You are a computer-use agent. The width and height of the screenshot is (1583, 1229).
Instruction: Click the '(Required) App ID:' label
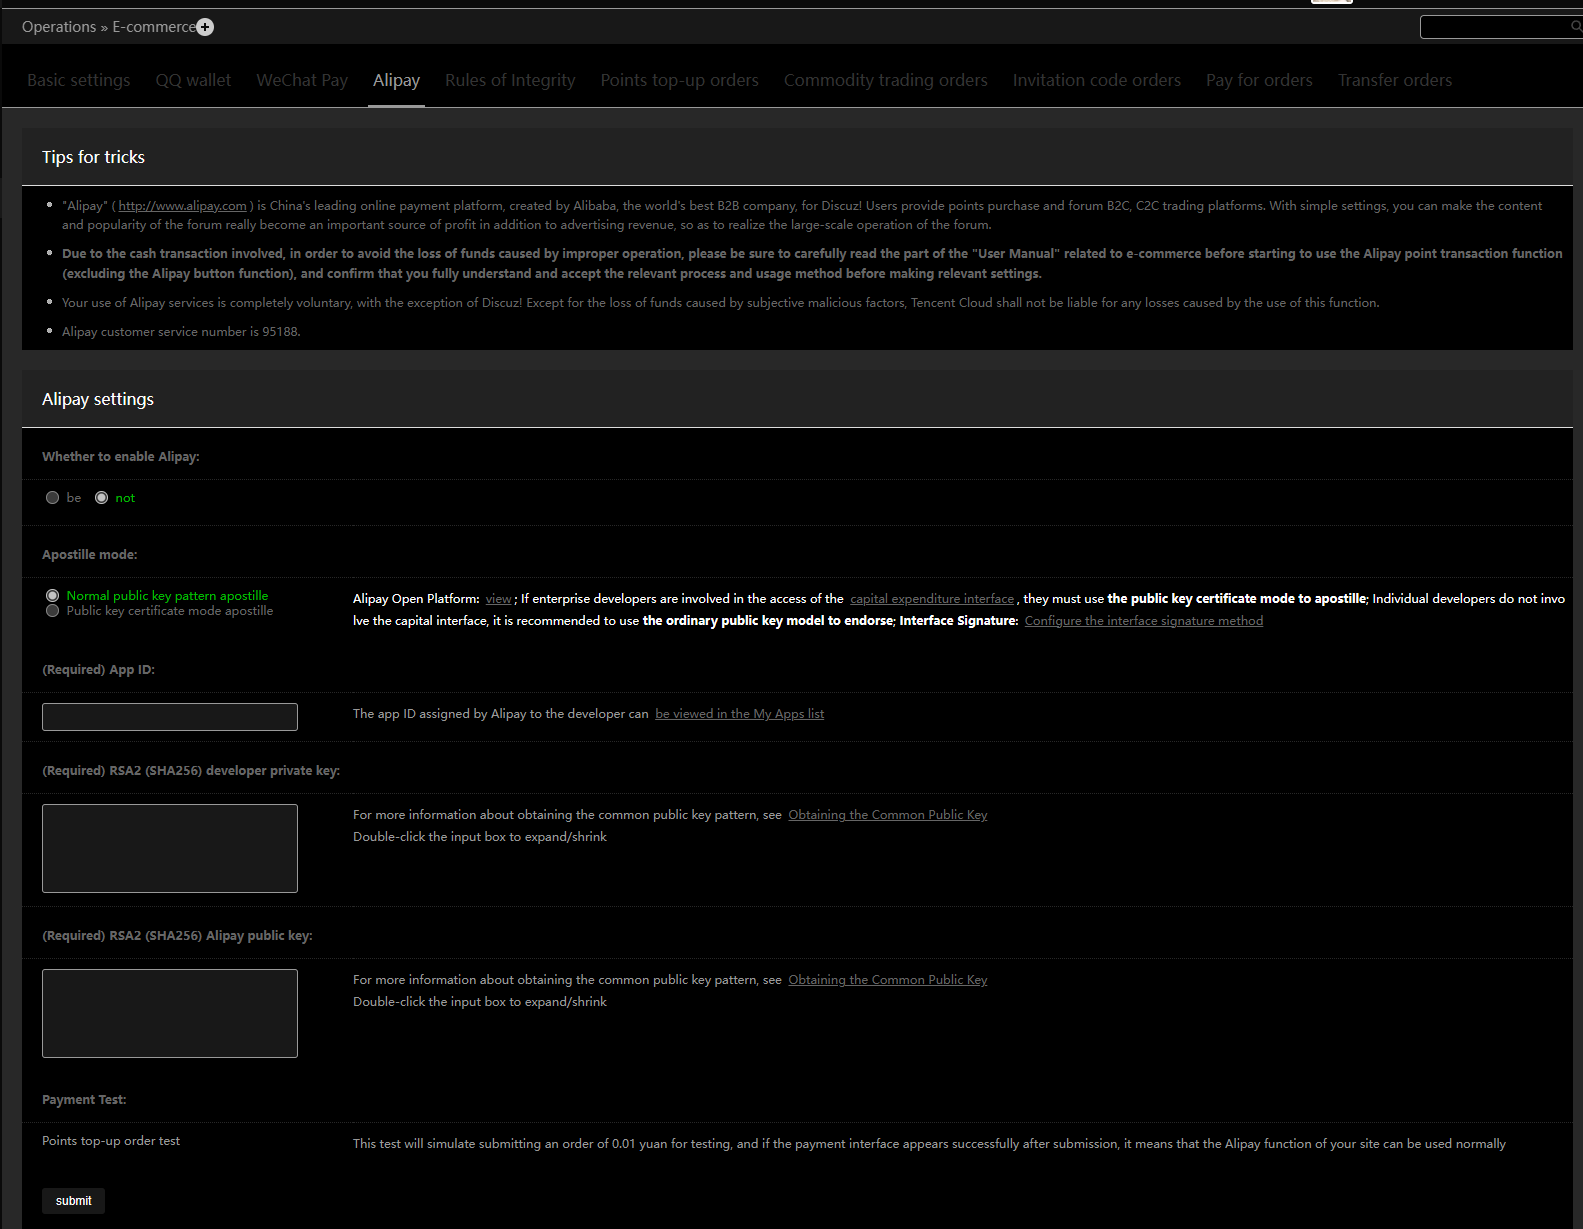click(98, 670)
